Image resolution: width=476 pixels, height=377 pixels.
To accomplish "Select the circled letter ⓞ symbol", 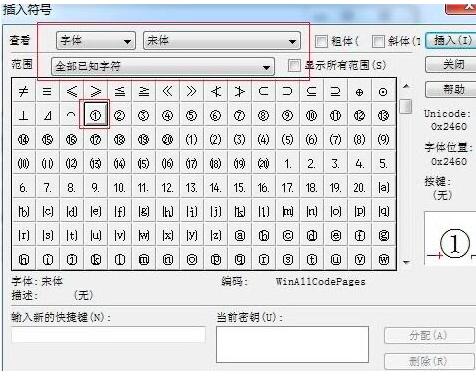I will click(191, 259).
